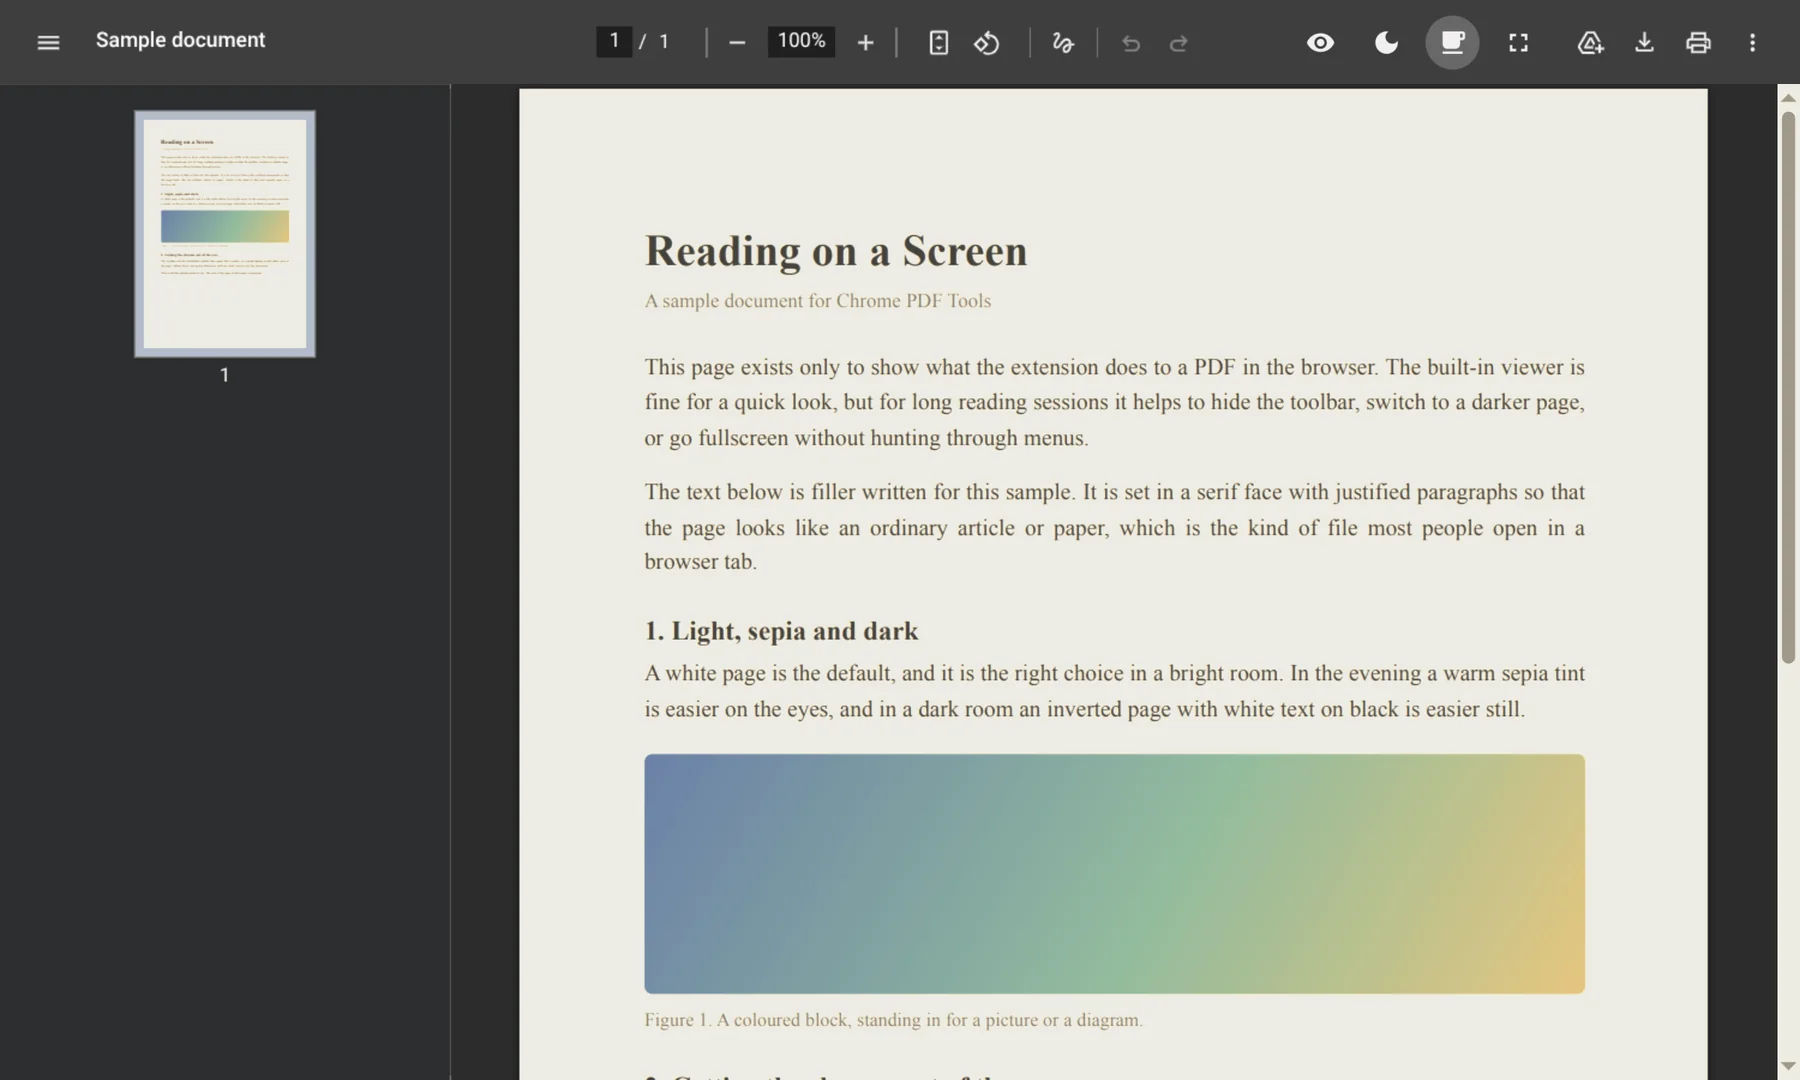Toggle the sidebar menu hamburger icon

(x=48, y=42)
